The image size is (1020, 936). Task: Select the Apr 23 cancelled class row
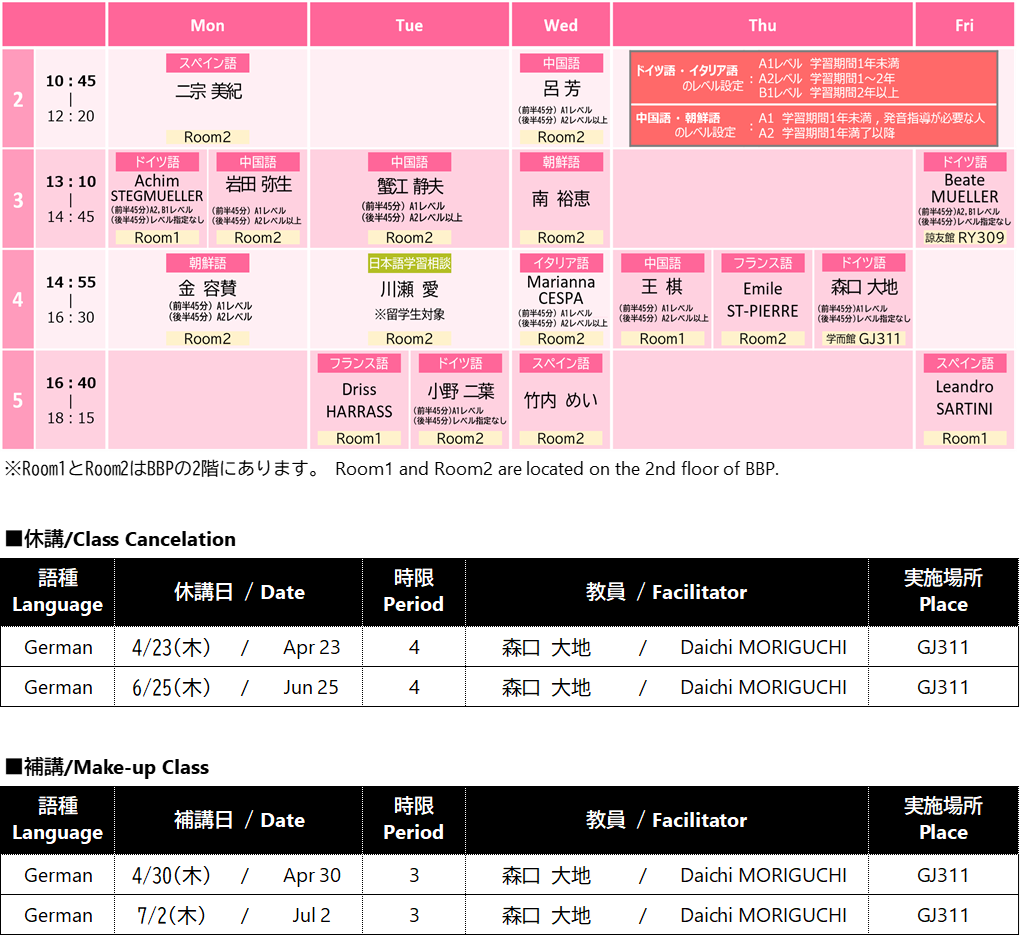(x=510, y=647)
